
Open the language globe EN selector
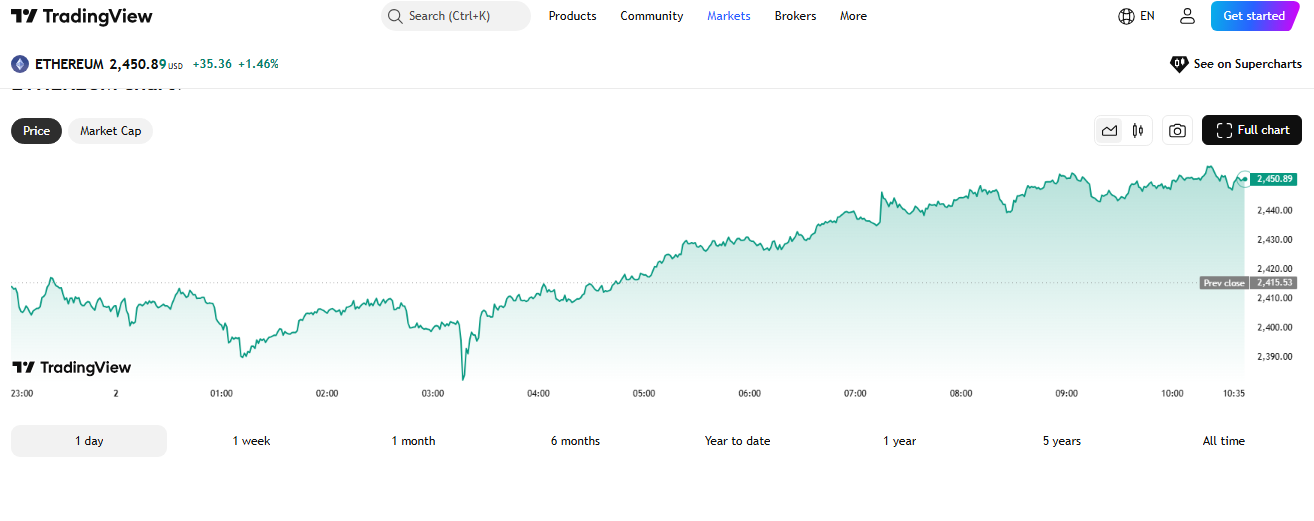1136,16
